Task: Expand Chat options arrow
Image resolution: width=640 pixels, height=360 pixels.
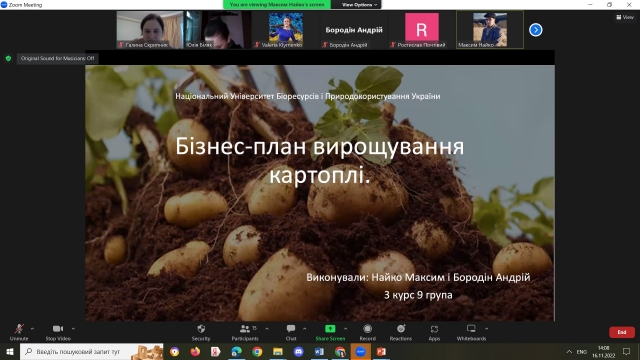Action: pos(304,329)
